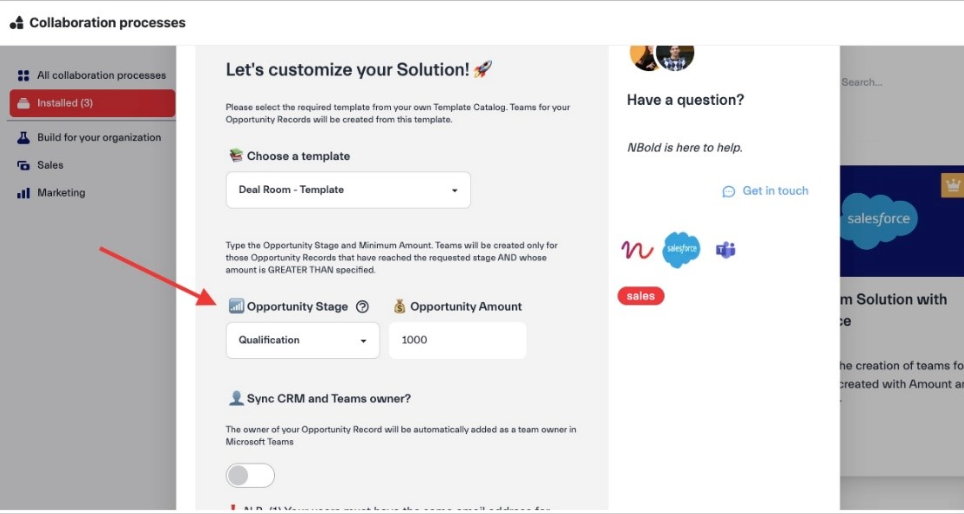Click the gold crown premium badge
The image size is (964, 514).
tap(951, 185)
